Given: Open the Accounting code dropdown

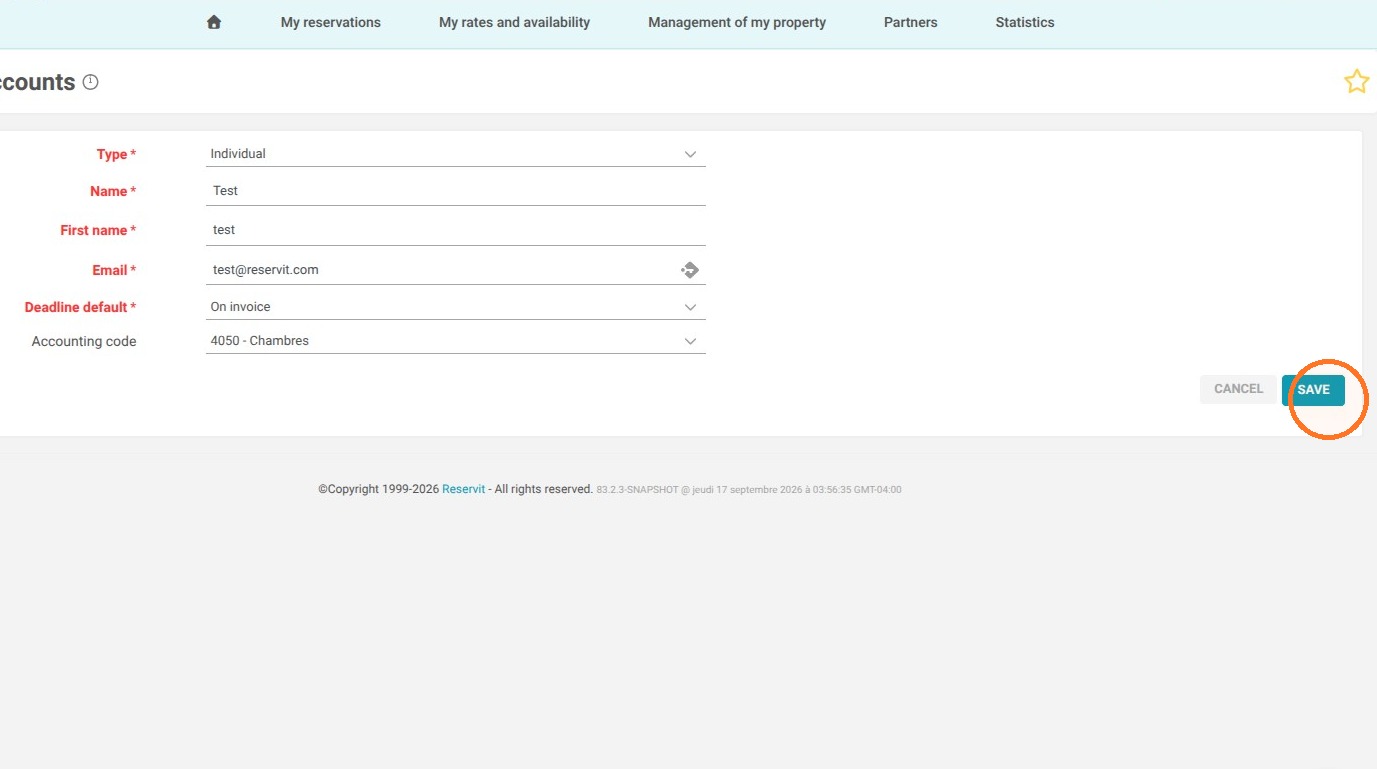Looking at the screenshot, I should point(455,341).
